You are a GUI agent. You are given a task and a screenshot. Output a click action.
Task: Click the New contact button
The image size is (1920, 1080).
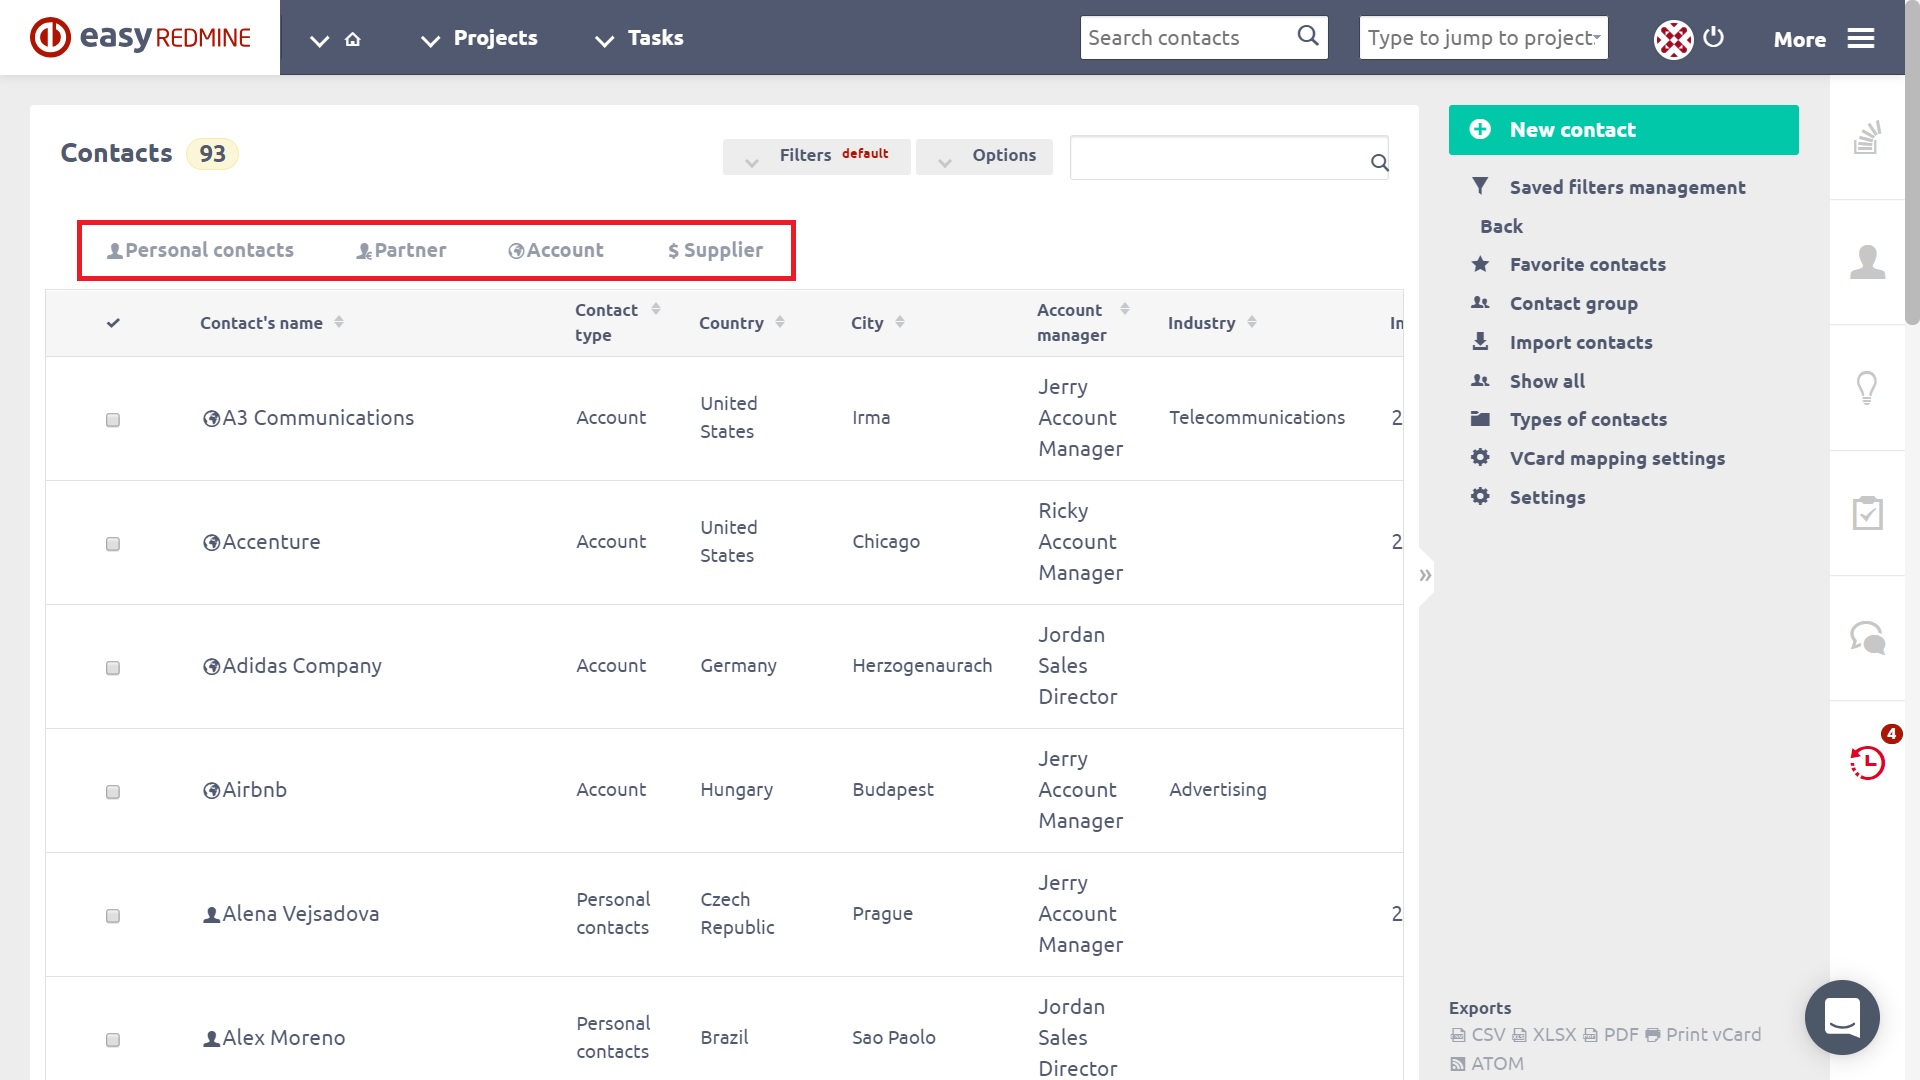pos(1623,130)
